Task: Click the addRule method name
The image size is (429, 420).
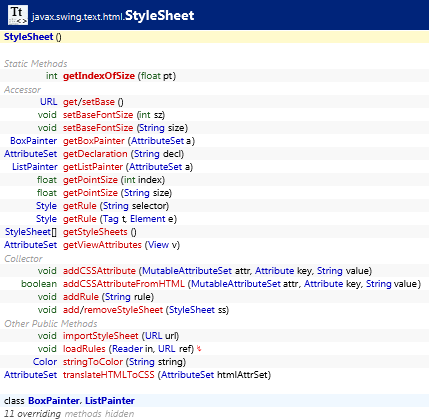Action: [81, 297]
